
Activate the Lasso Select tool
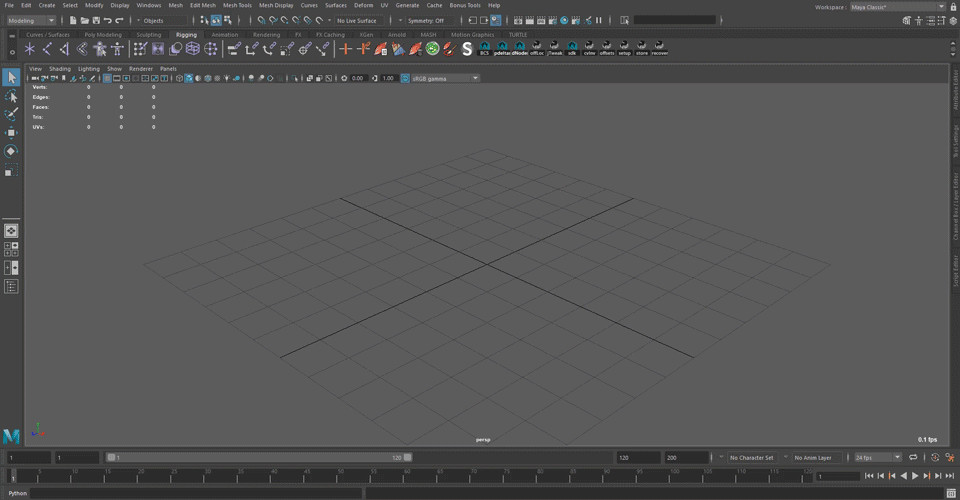tap(11, 96)
